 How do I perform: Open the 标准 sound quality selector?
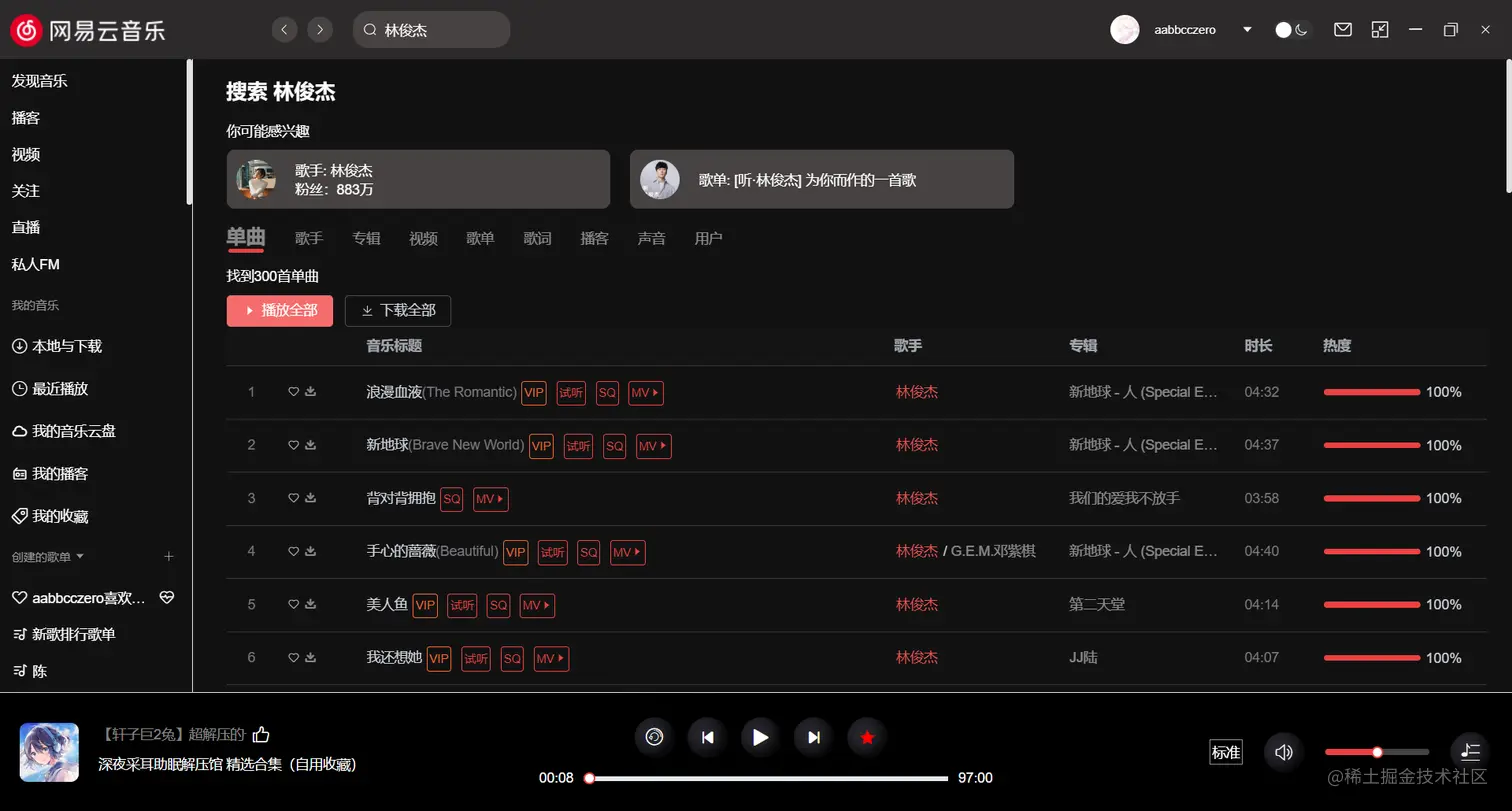[x=1226, y=753]
